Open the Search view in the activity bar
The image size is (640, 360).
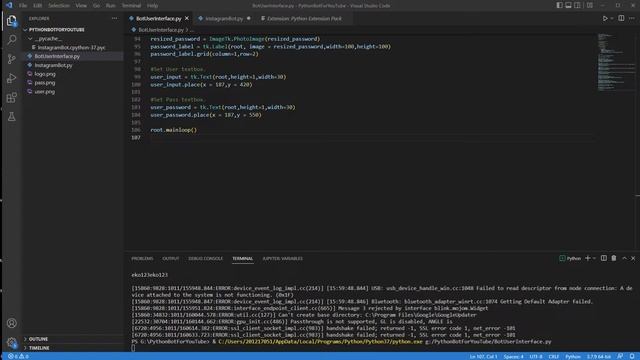click(x=11, y=40)
